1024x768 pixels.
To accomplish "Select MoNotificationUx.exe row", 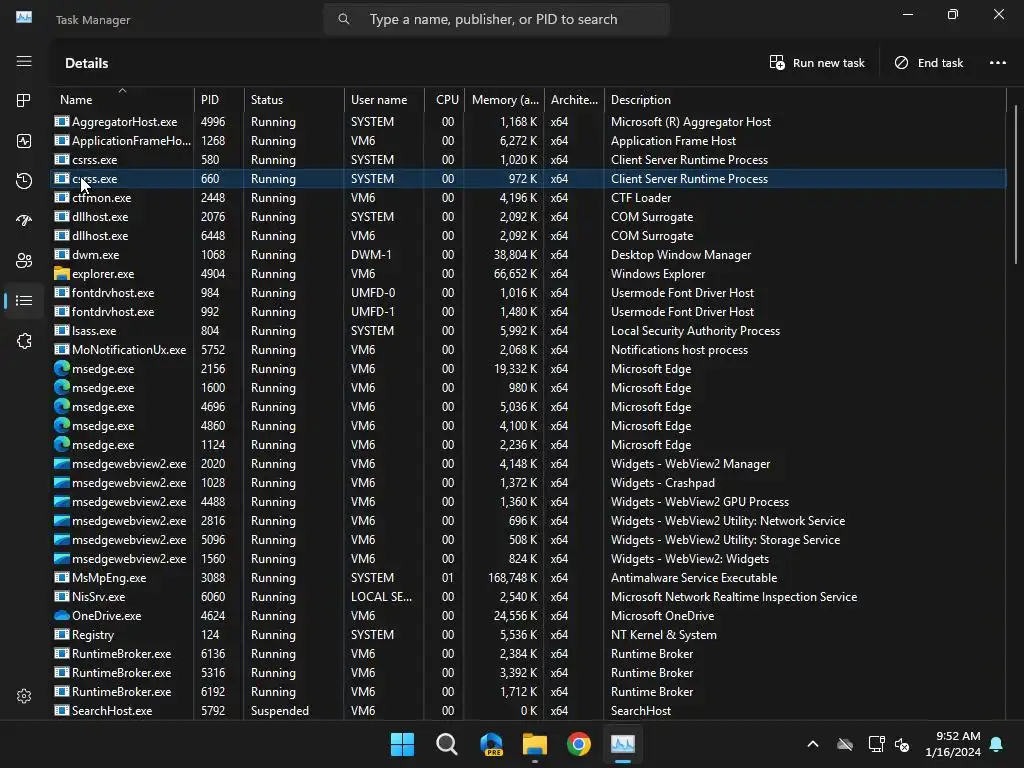I will pos(528,349).
